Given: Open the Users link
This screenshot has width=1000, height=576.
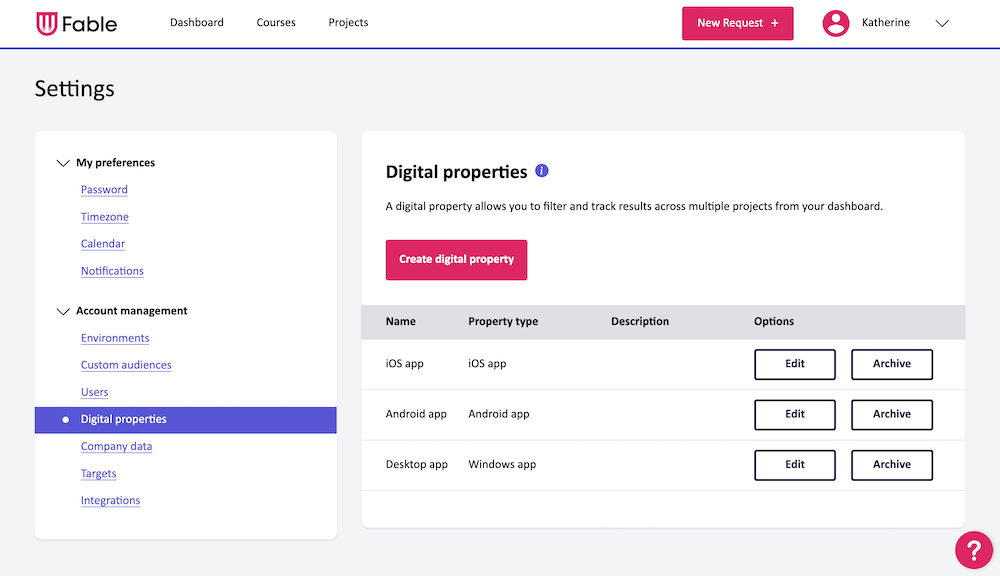Looking at the screenshot, I should click(x=94, y=392).
